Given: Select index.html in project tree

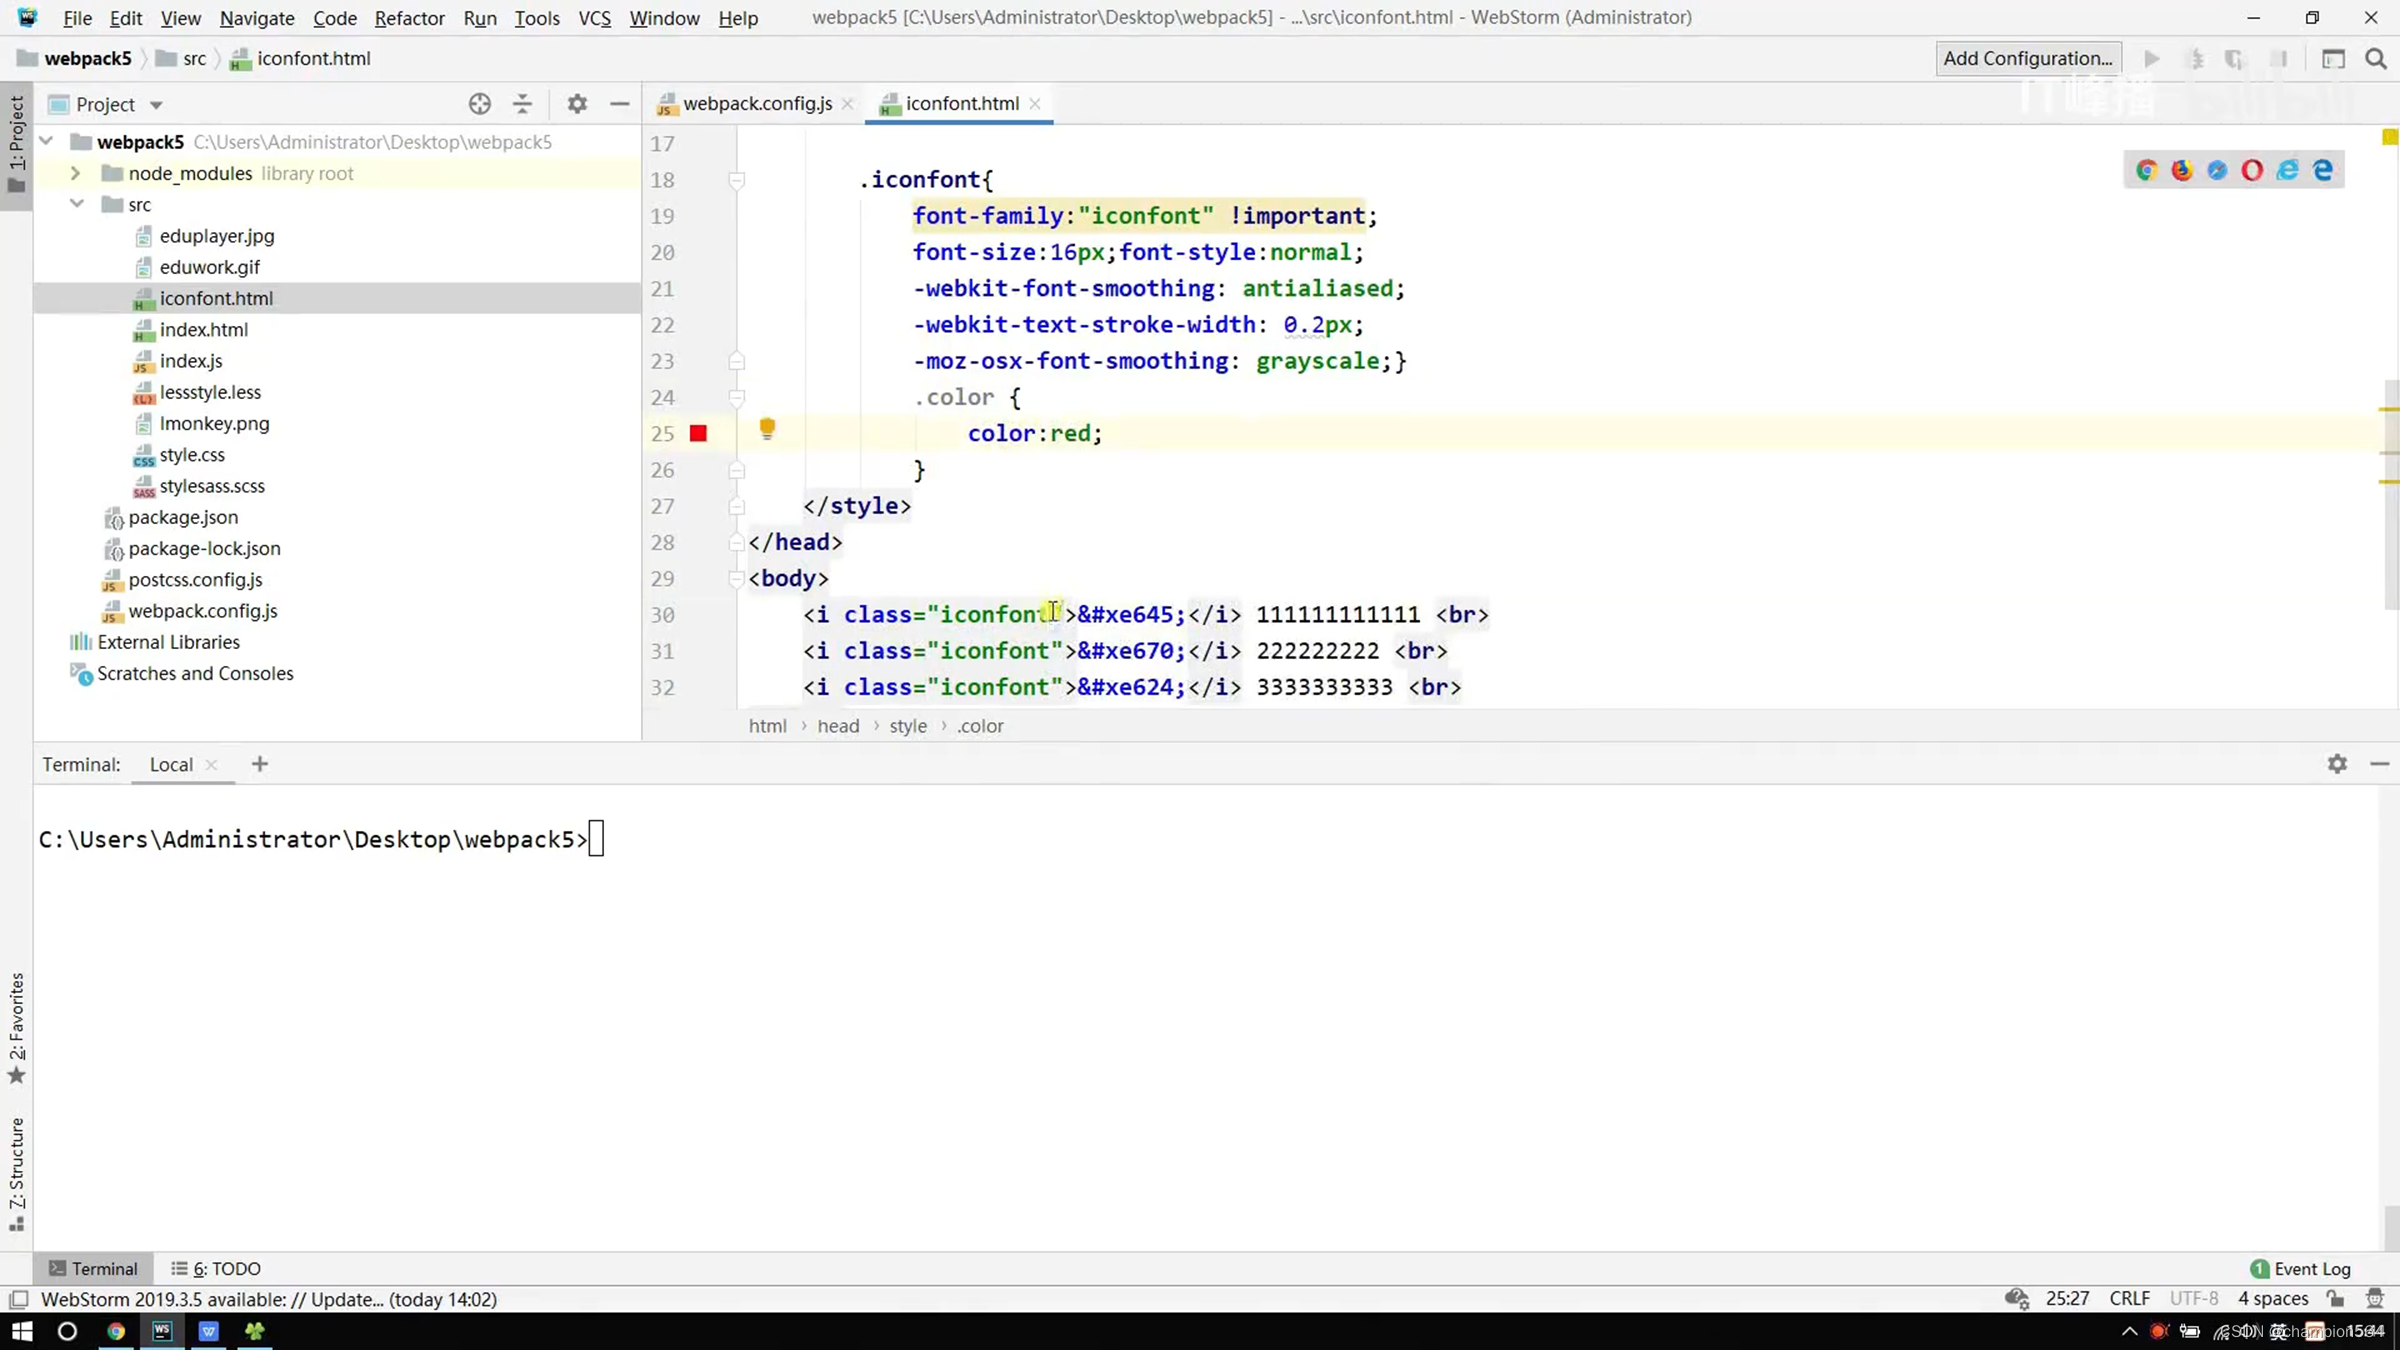Looking at the screenshot, I should point(204,329).
